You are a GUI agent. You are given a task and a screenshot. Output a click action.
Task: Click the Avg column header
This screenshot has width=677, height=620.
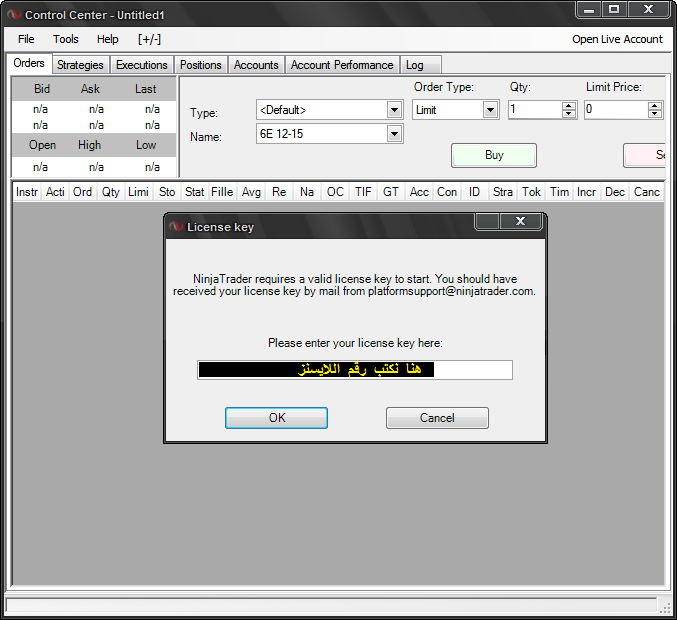(x=251, y=192)
